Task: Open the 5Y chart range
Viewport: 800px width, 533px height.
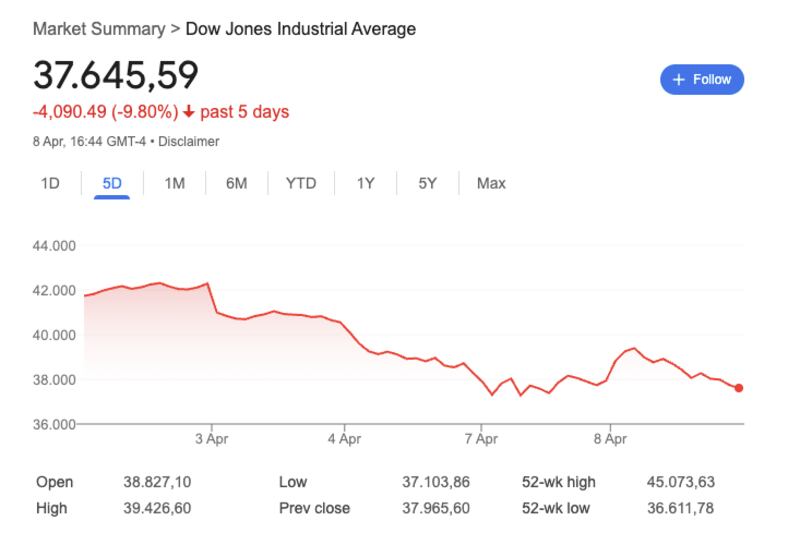Action: [x=428, y=183]
